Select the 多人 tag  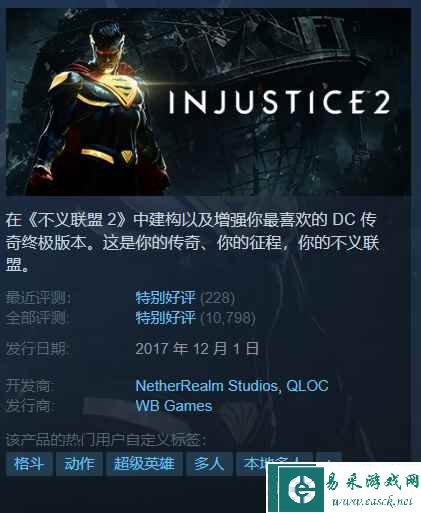point(209,464)
